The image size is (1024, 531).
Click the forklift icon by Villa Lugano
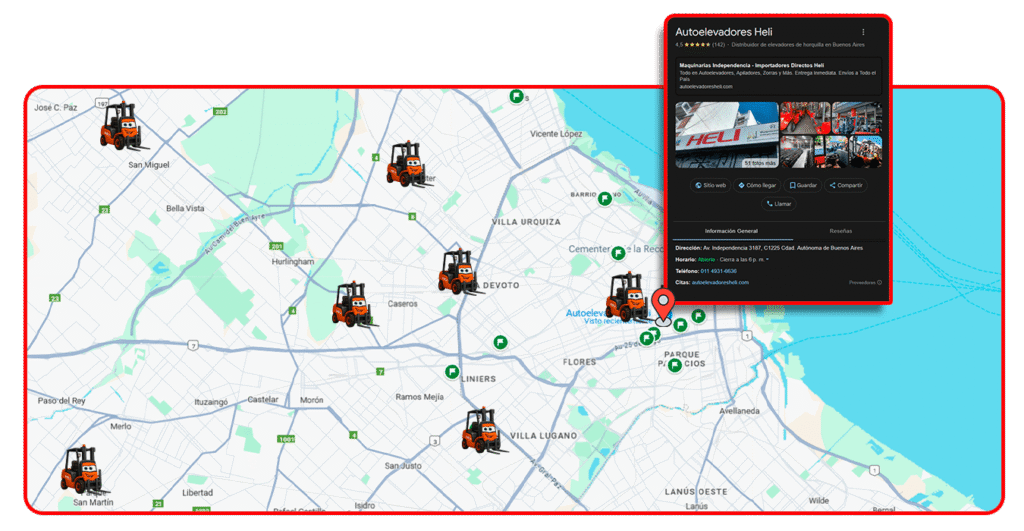click(483, 430)
